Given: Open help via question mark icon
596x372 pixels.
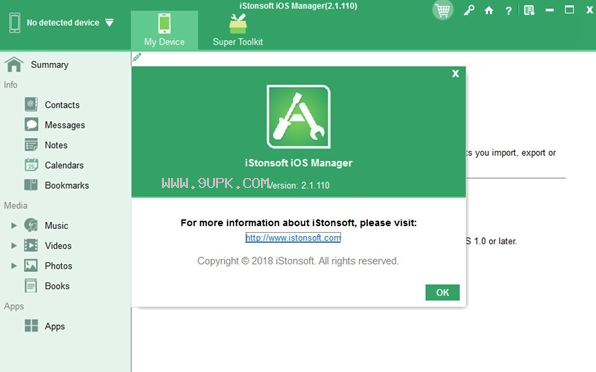Looking at the screenshot, I should click(x=508, y=11).
